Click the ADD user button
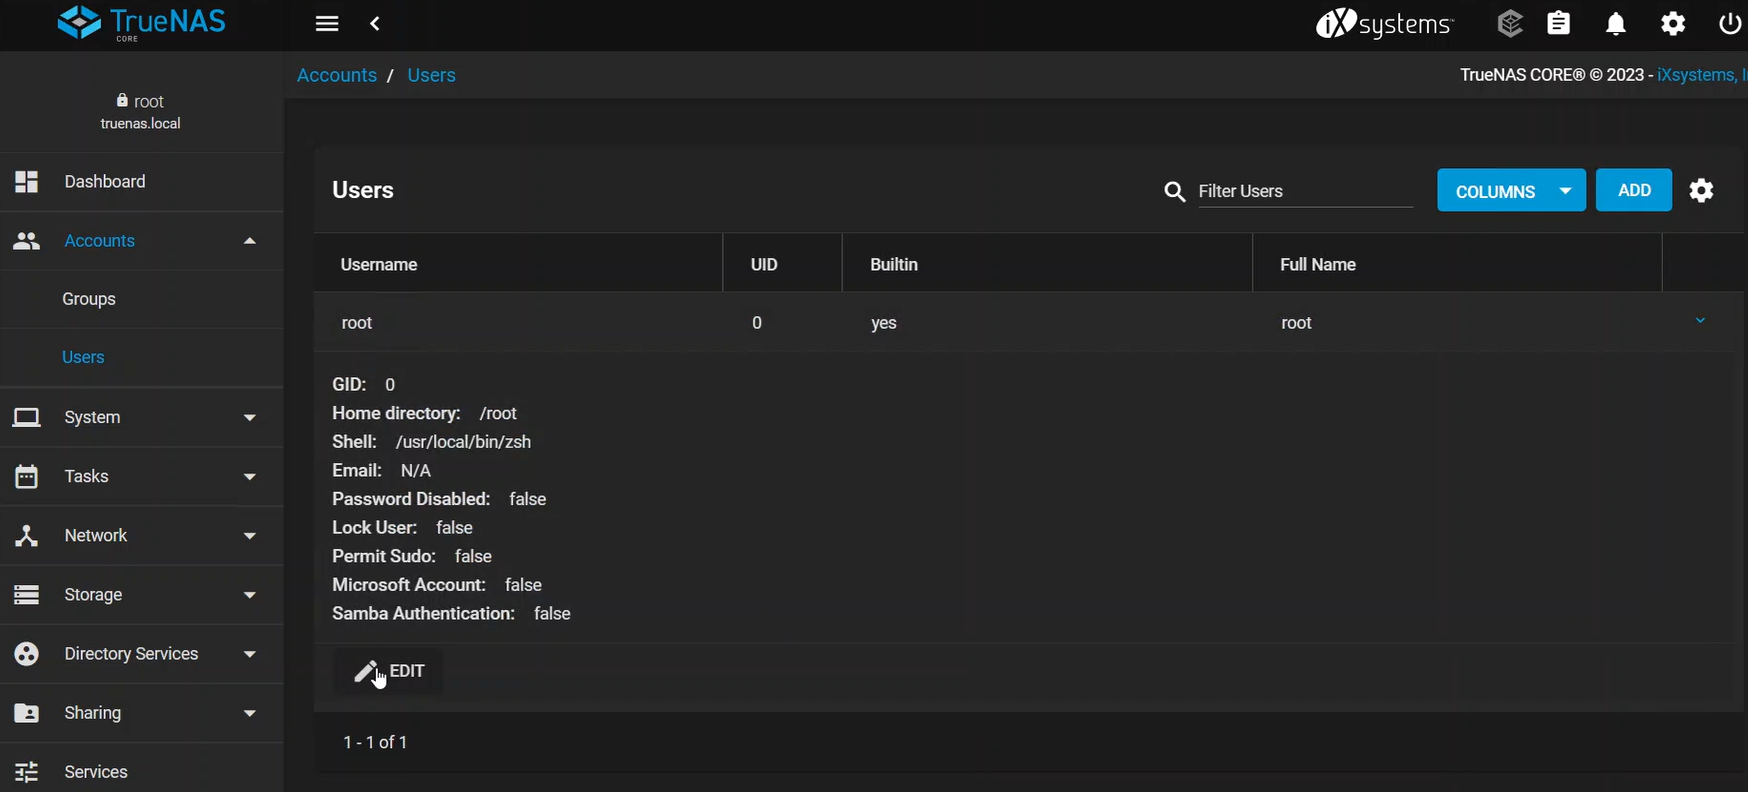 [1633, 190]
